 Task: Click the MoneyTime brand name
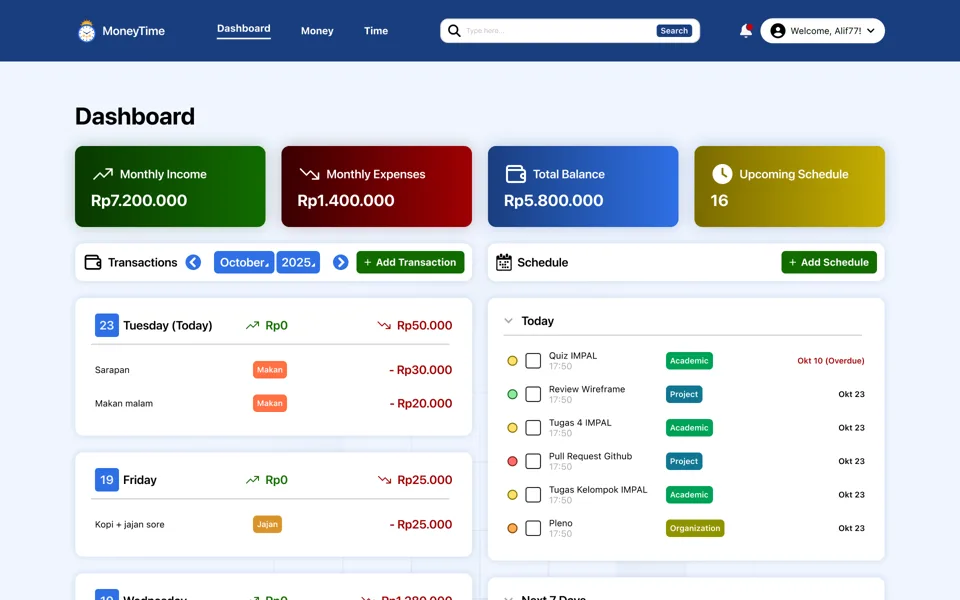(133, 31)
